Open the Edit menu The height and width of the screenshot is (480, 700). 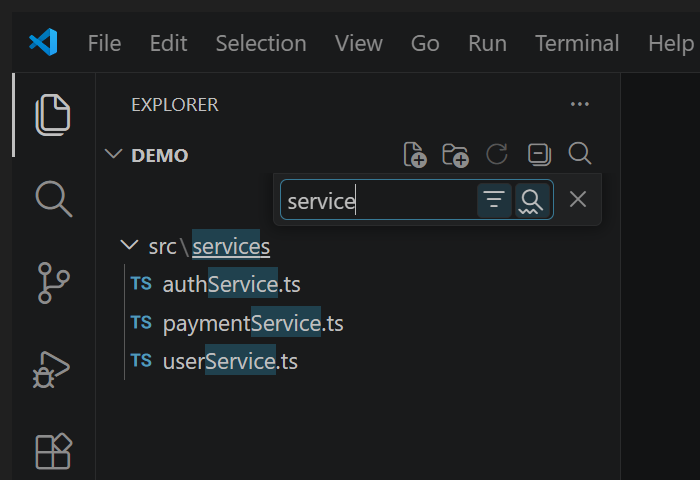pyautogui.click(x=168, y=43)
